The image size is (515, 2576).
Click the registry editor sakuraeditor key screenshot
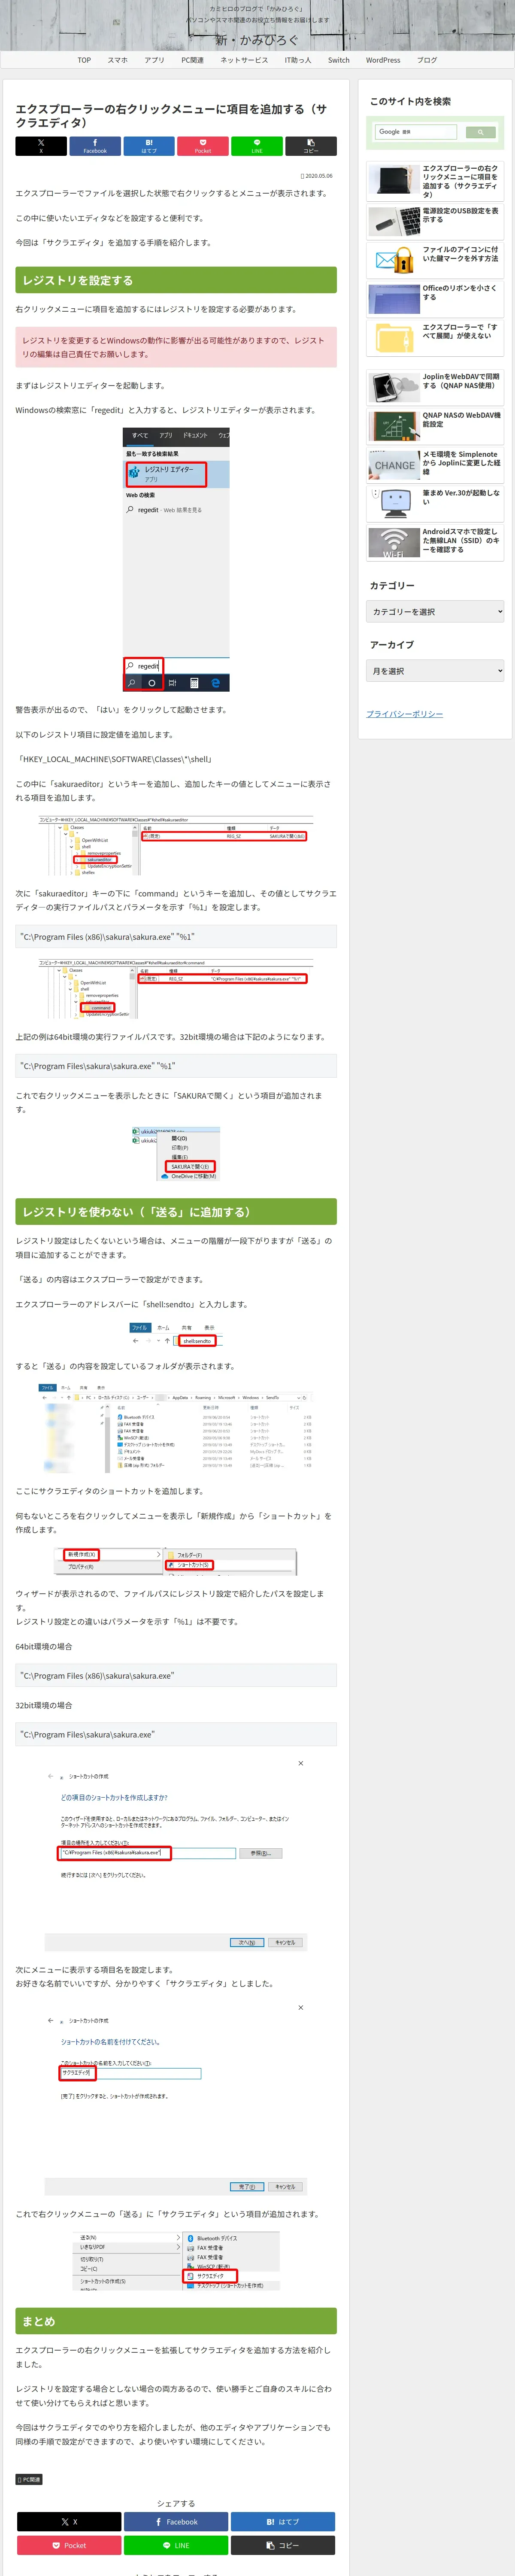pos(176,846)
